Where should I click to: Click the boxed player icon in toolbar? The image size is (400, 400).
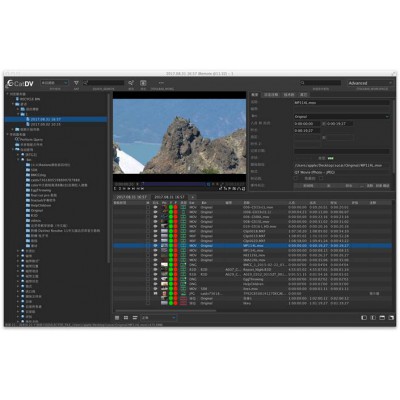(x=143, y=83)
